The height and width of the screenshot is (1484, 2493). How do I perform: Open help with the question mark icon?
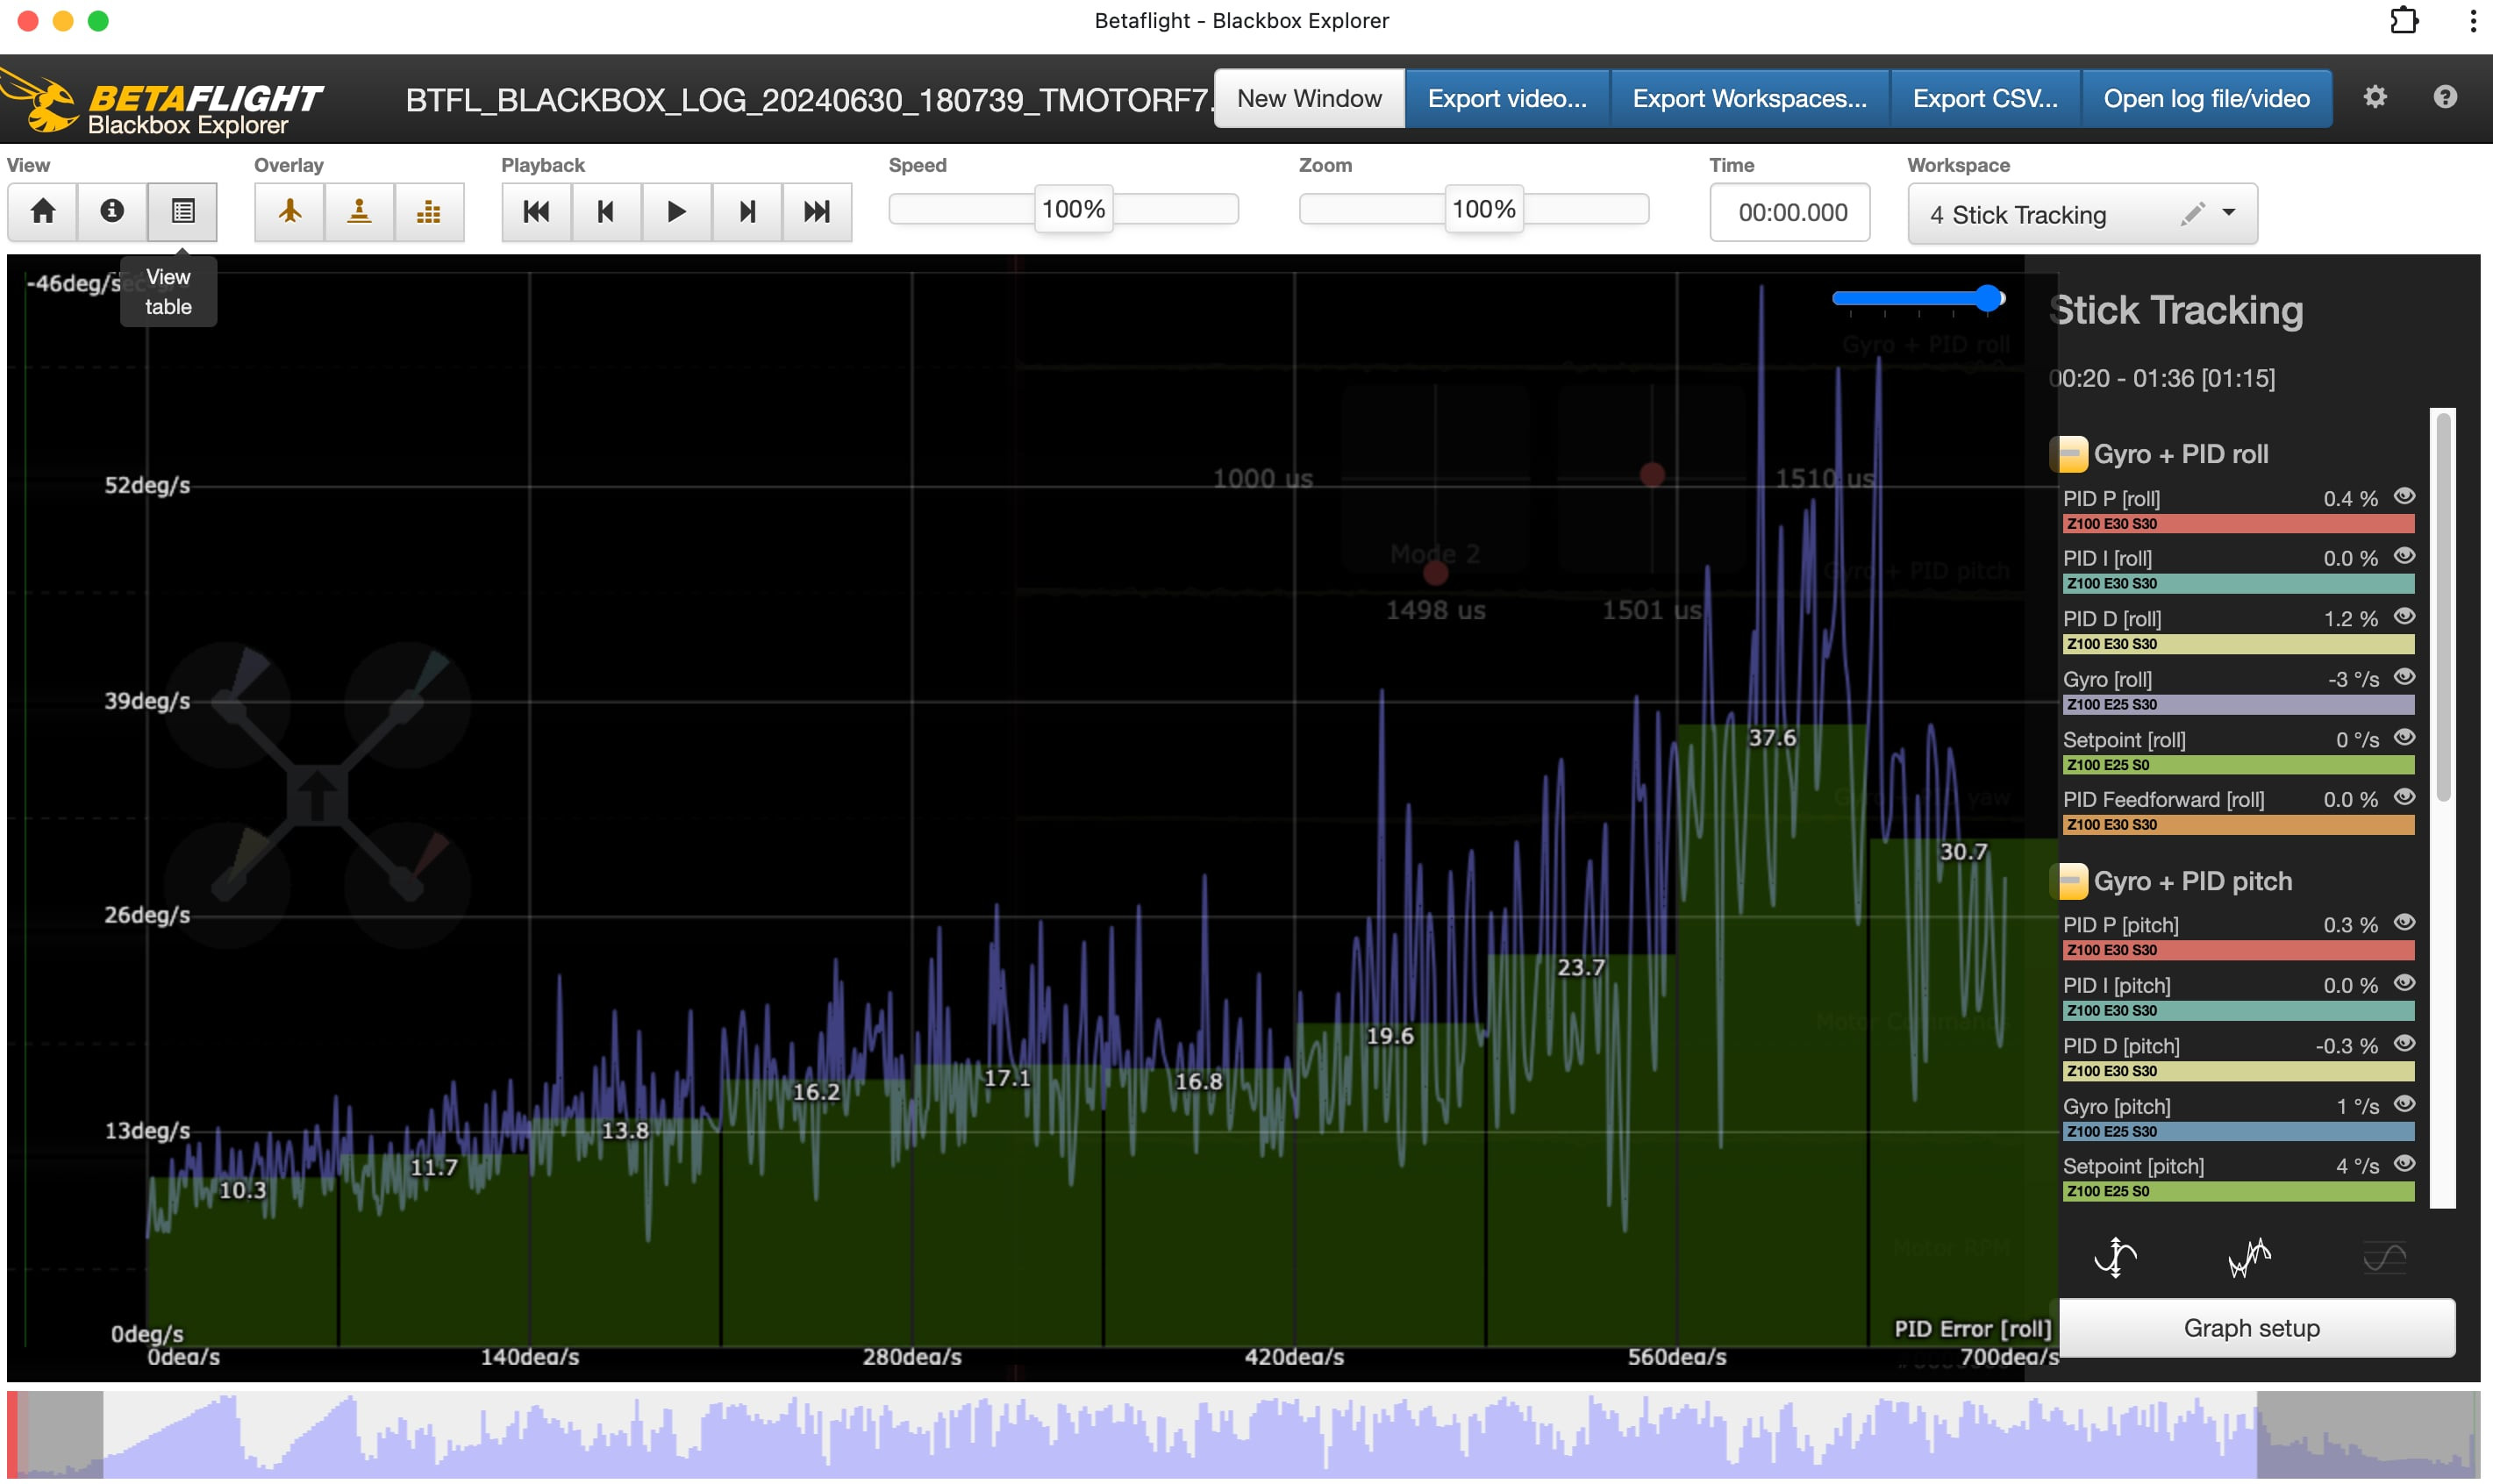click(x=2445, y=97)
